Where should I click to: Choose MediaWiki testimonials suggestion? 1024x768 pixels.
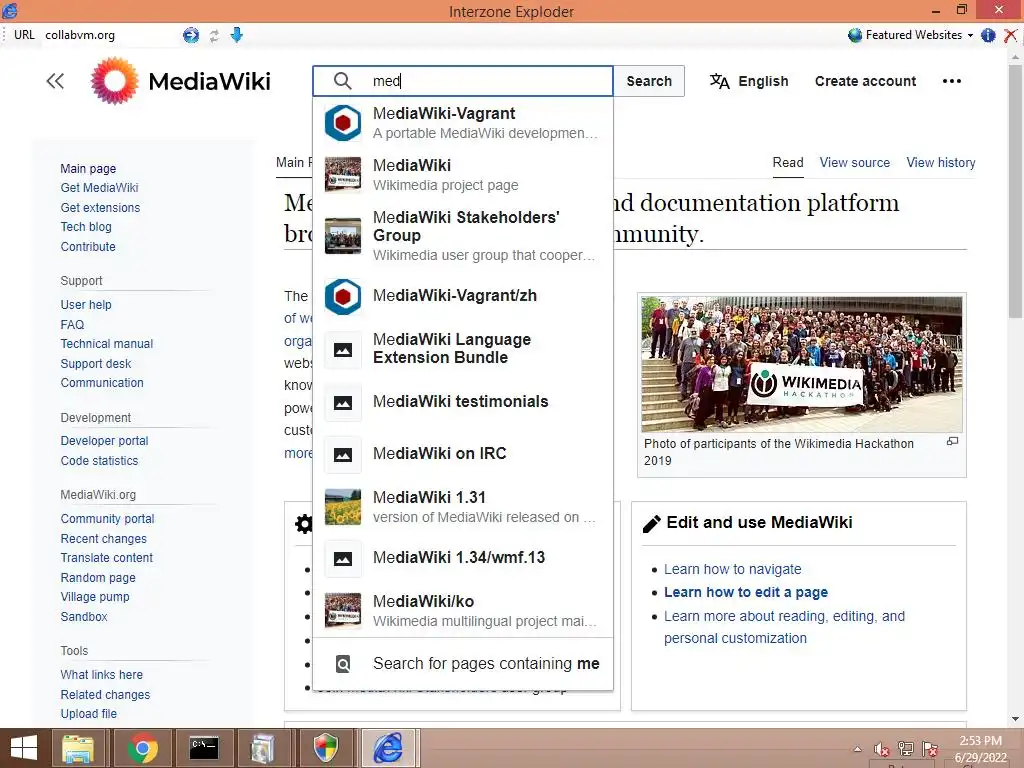click(x=463, y=402)
